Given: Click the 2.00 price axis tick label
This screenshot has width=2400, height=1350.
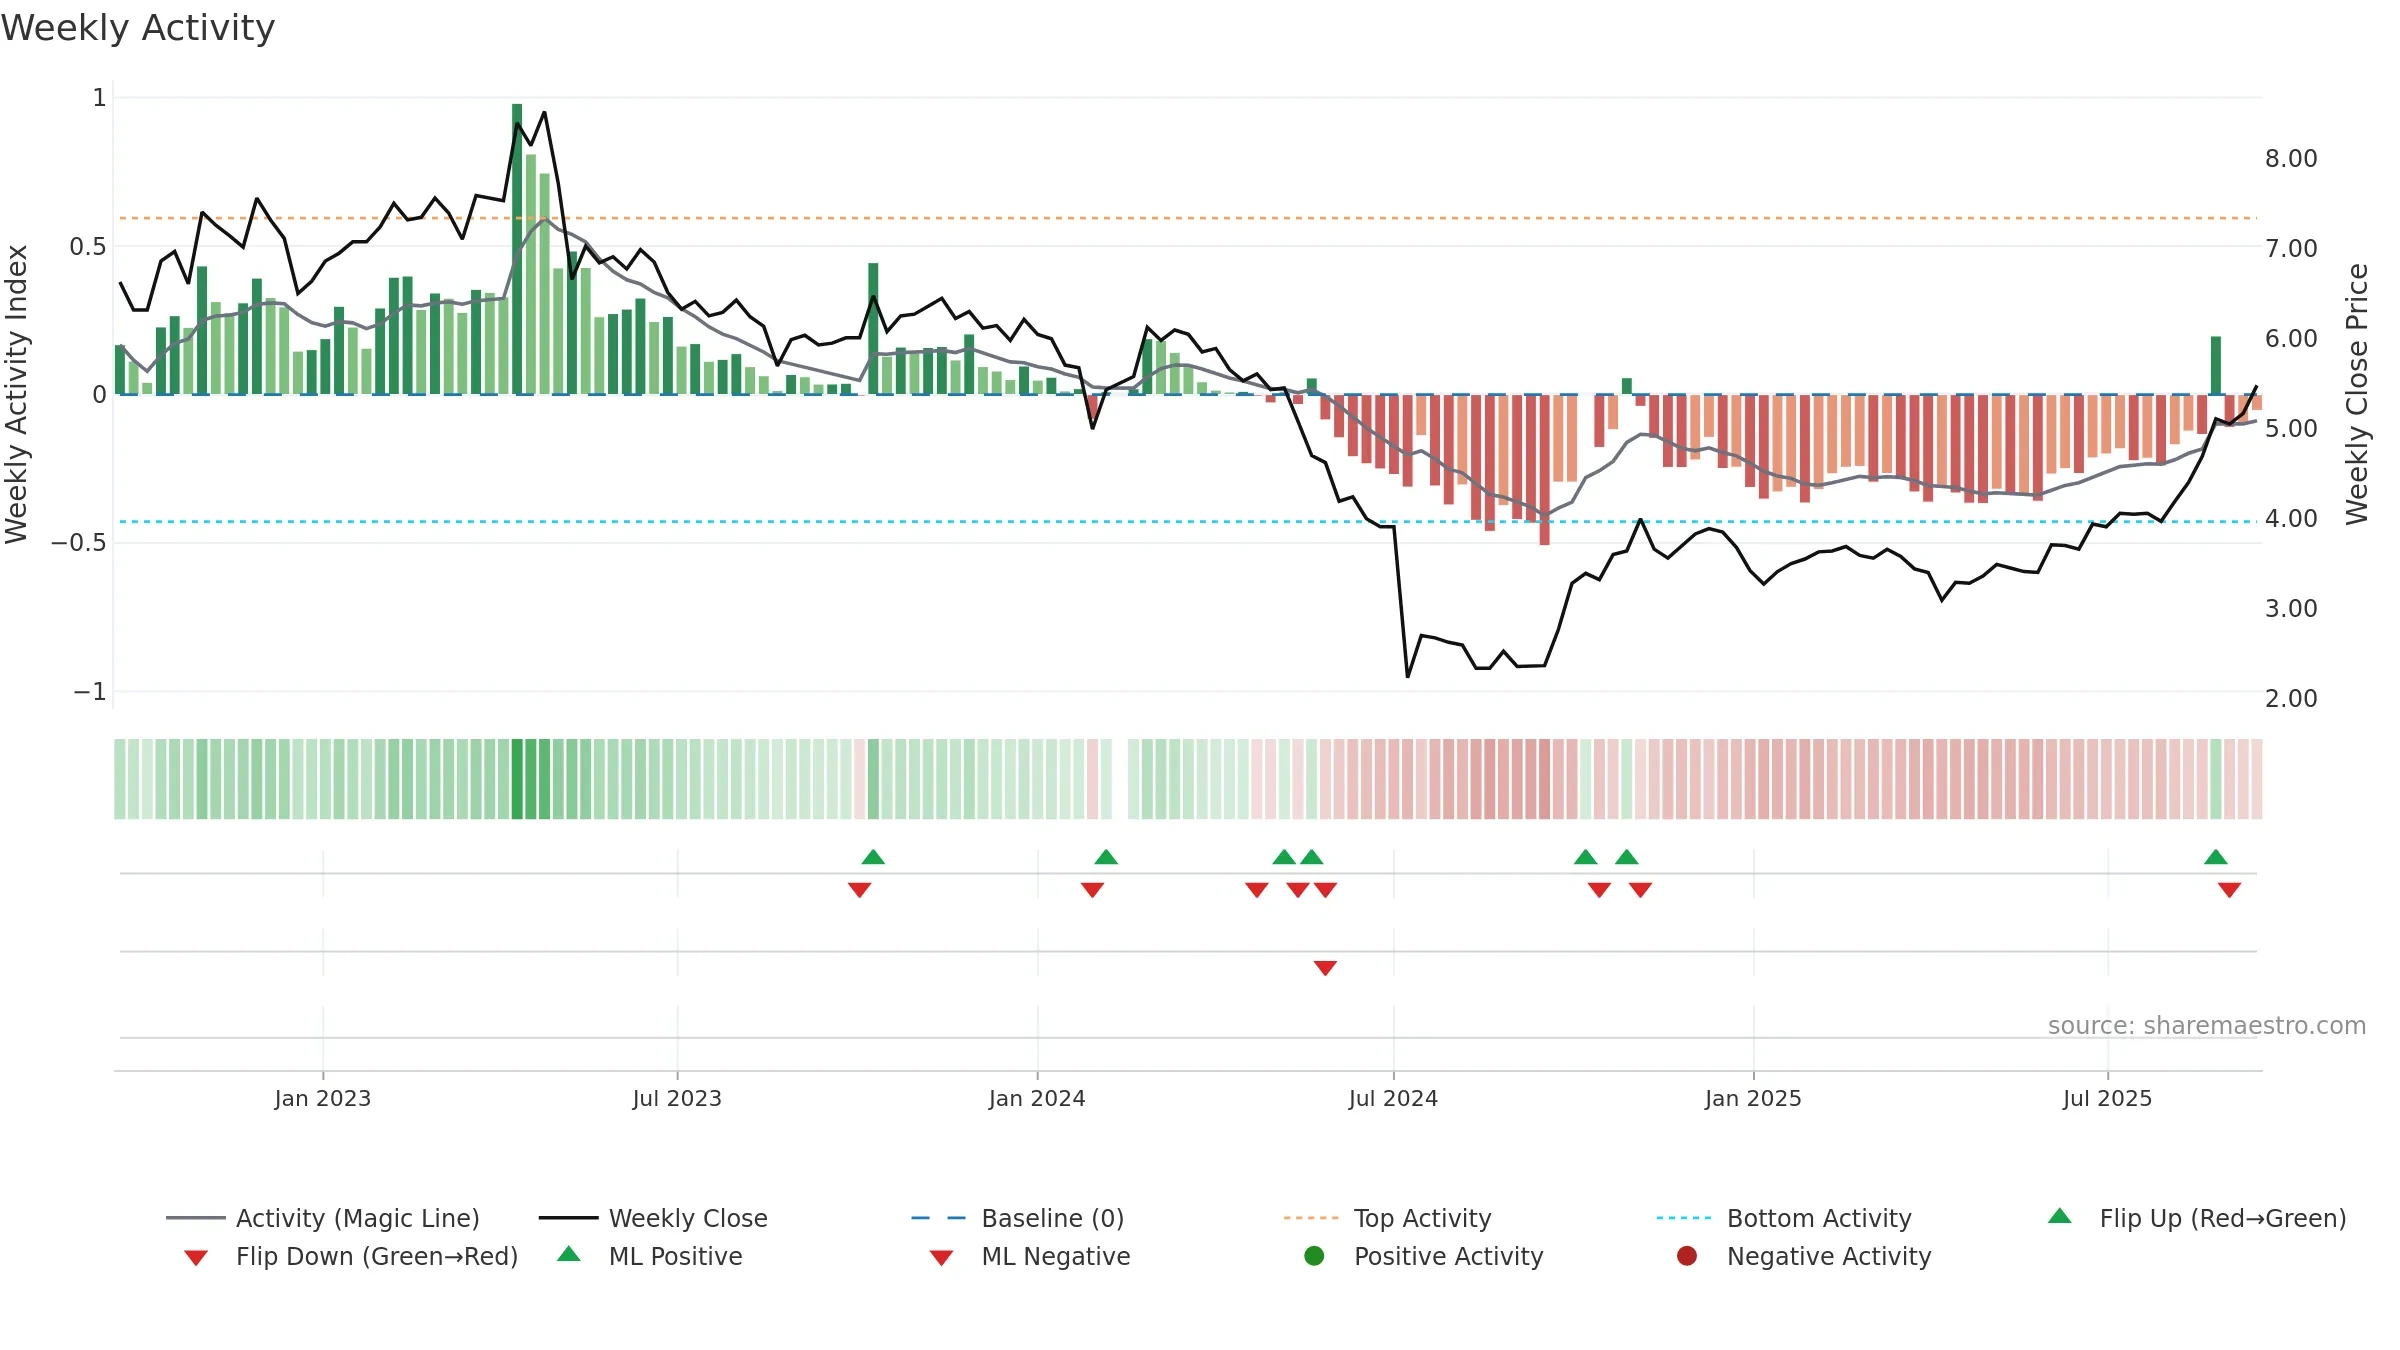Looking at the screenshot, I should pos(2291,698).
